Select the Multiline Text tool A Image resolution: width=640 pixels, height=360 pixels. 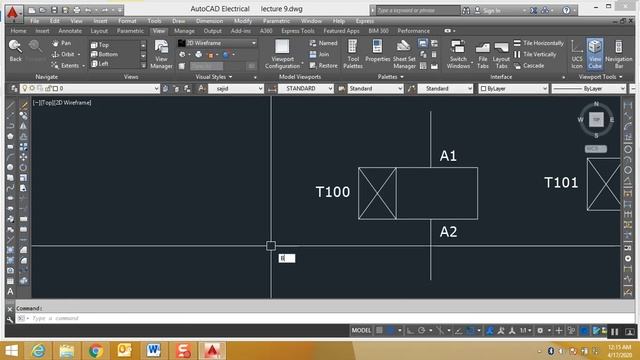click(10, 292)
